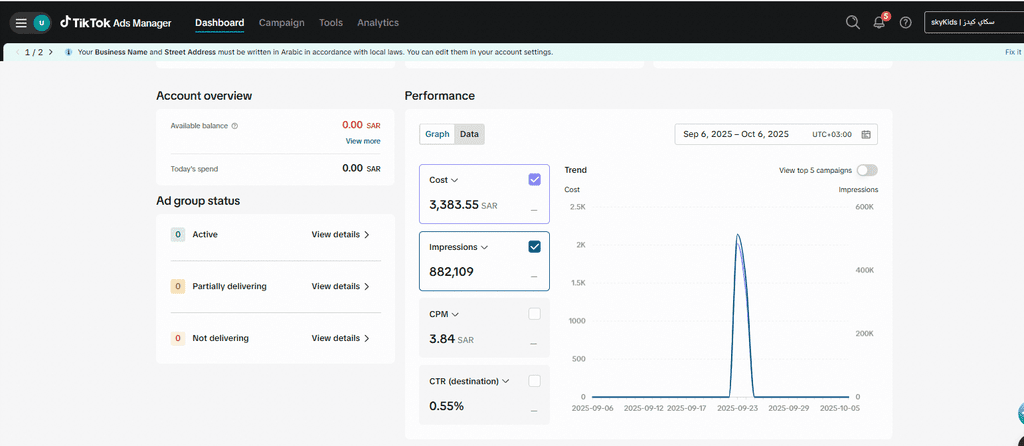View details for Partially delivering ad groups
The image size is (1024, 446).
click(x=340, y=286)
